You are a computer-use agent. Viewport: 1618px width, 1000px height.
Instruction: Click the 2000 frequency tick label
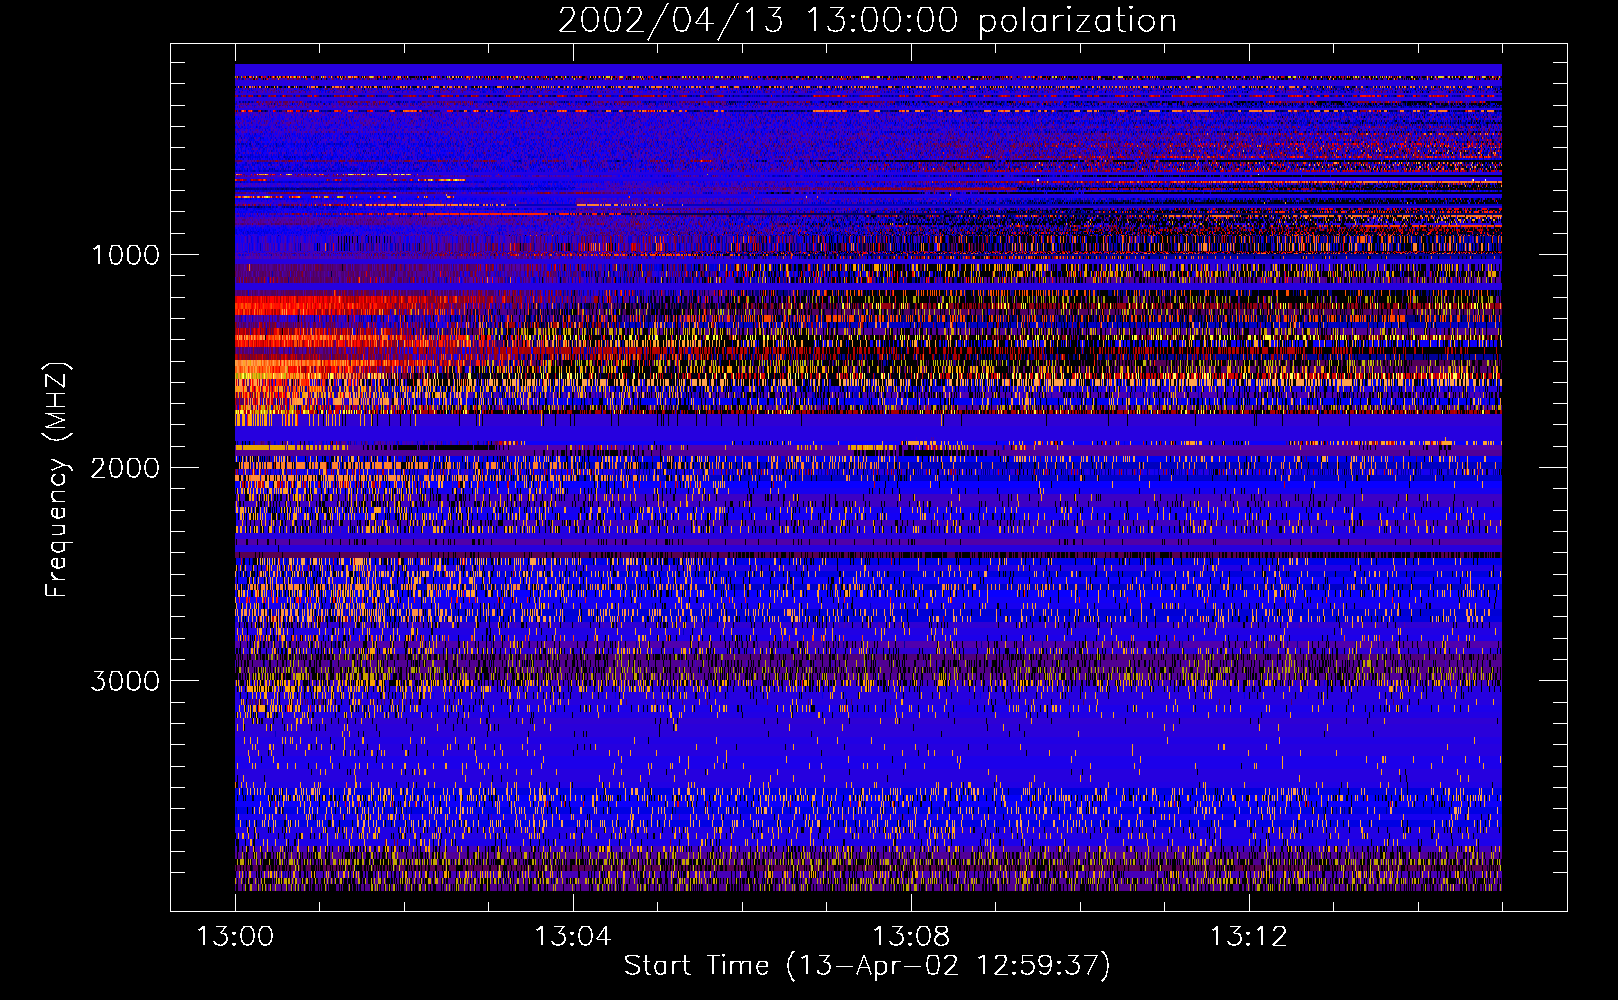coord(125,468)
